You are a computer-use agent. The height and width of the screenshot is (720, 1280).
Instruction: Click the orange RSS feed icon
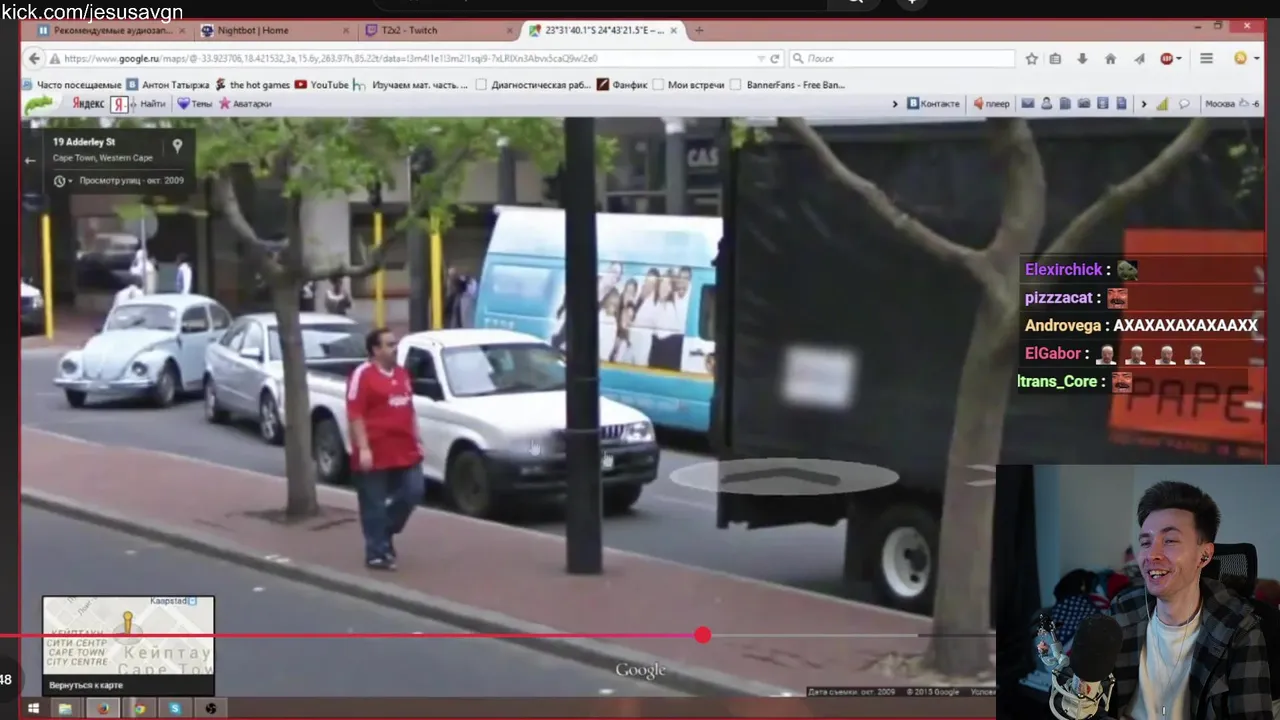(1240, 59)
